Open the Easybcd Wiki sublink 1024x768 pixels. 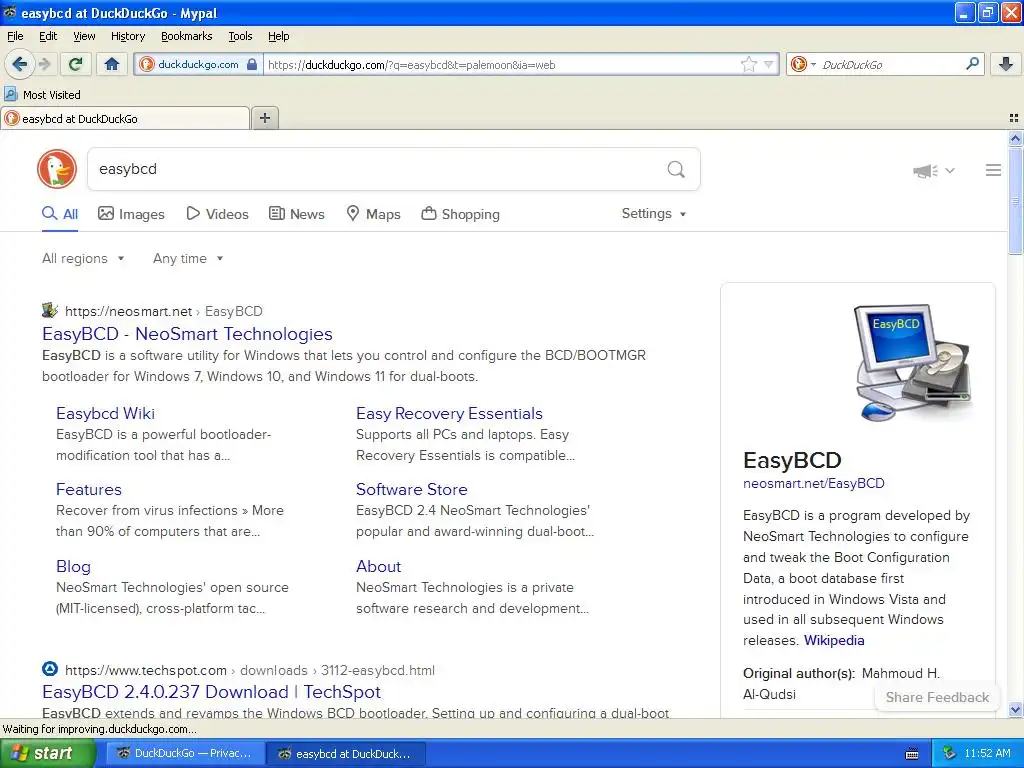point(105,413)
